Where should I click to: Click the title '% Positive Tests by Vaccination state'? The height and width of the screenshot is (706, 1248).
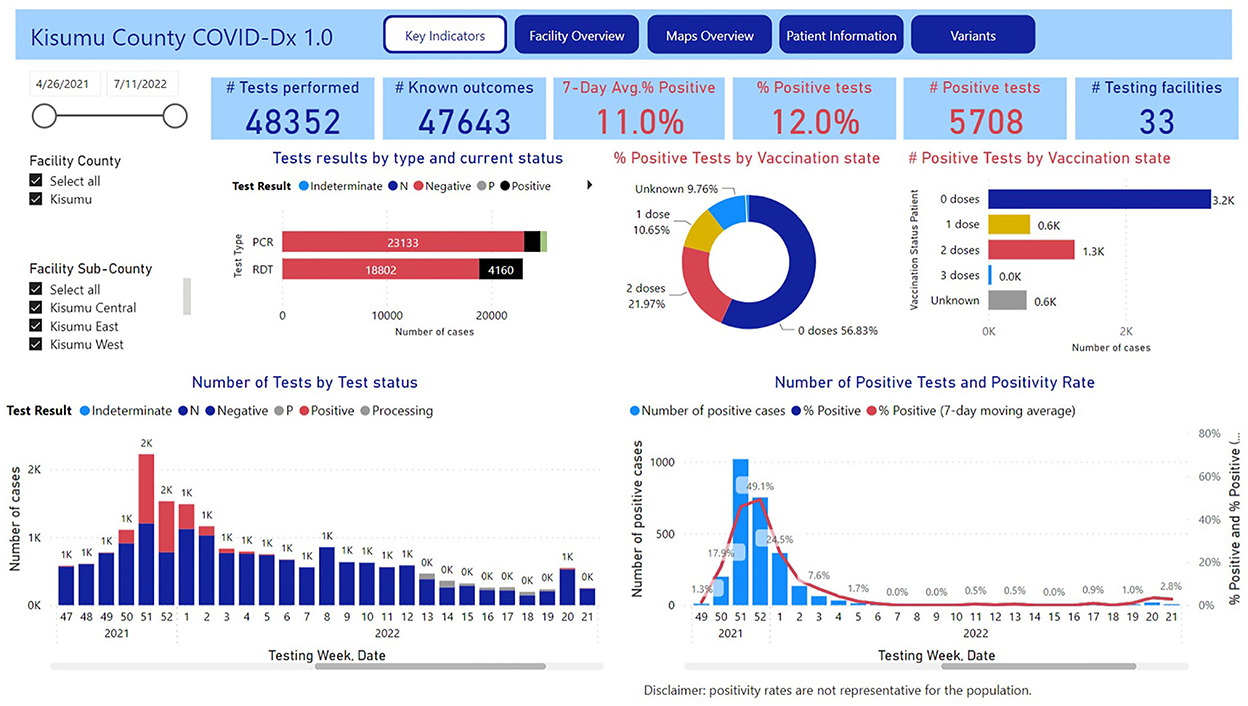tap(747, 158)
